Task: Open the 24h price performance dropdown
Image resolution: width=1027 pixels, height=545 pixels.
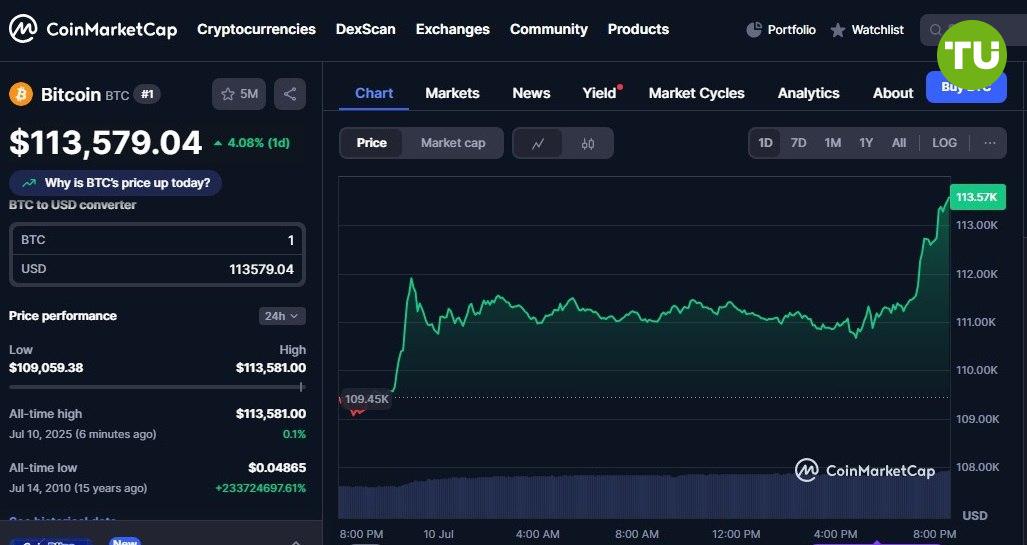Action: point(282,316)
